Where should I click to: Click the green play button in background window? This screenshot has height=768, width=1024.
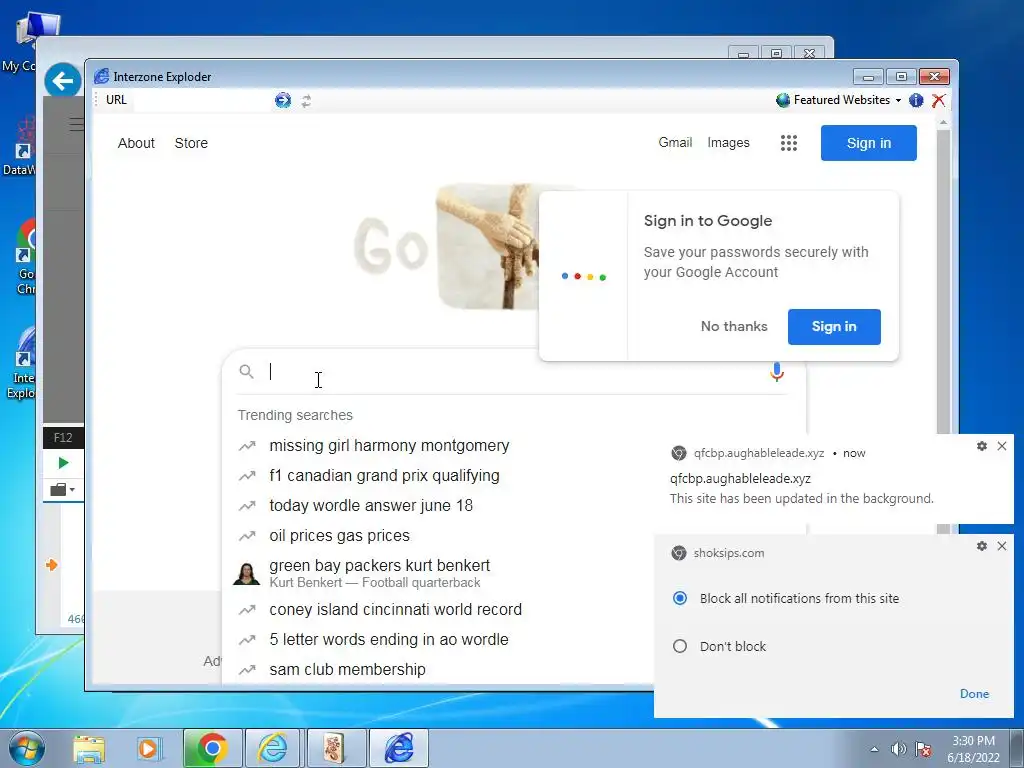63,463
